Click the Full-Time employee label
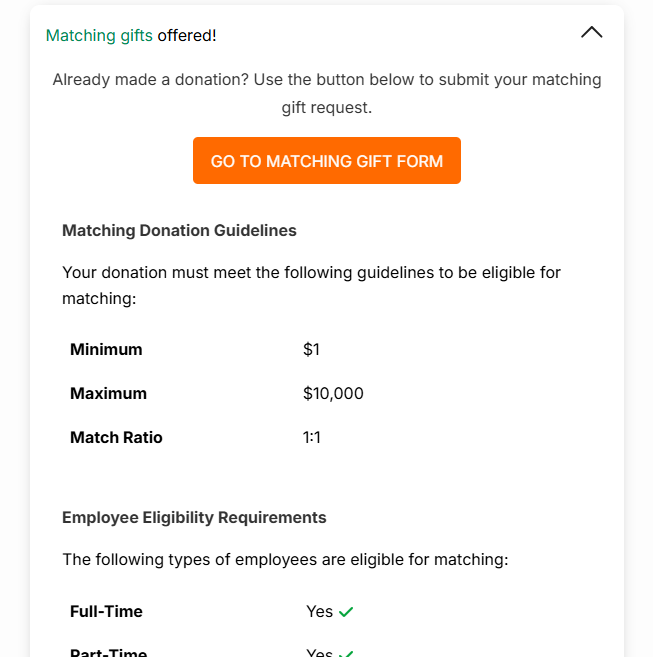The image size is (653, 657). (x=106, y=611)
